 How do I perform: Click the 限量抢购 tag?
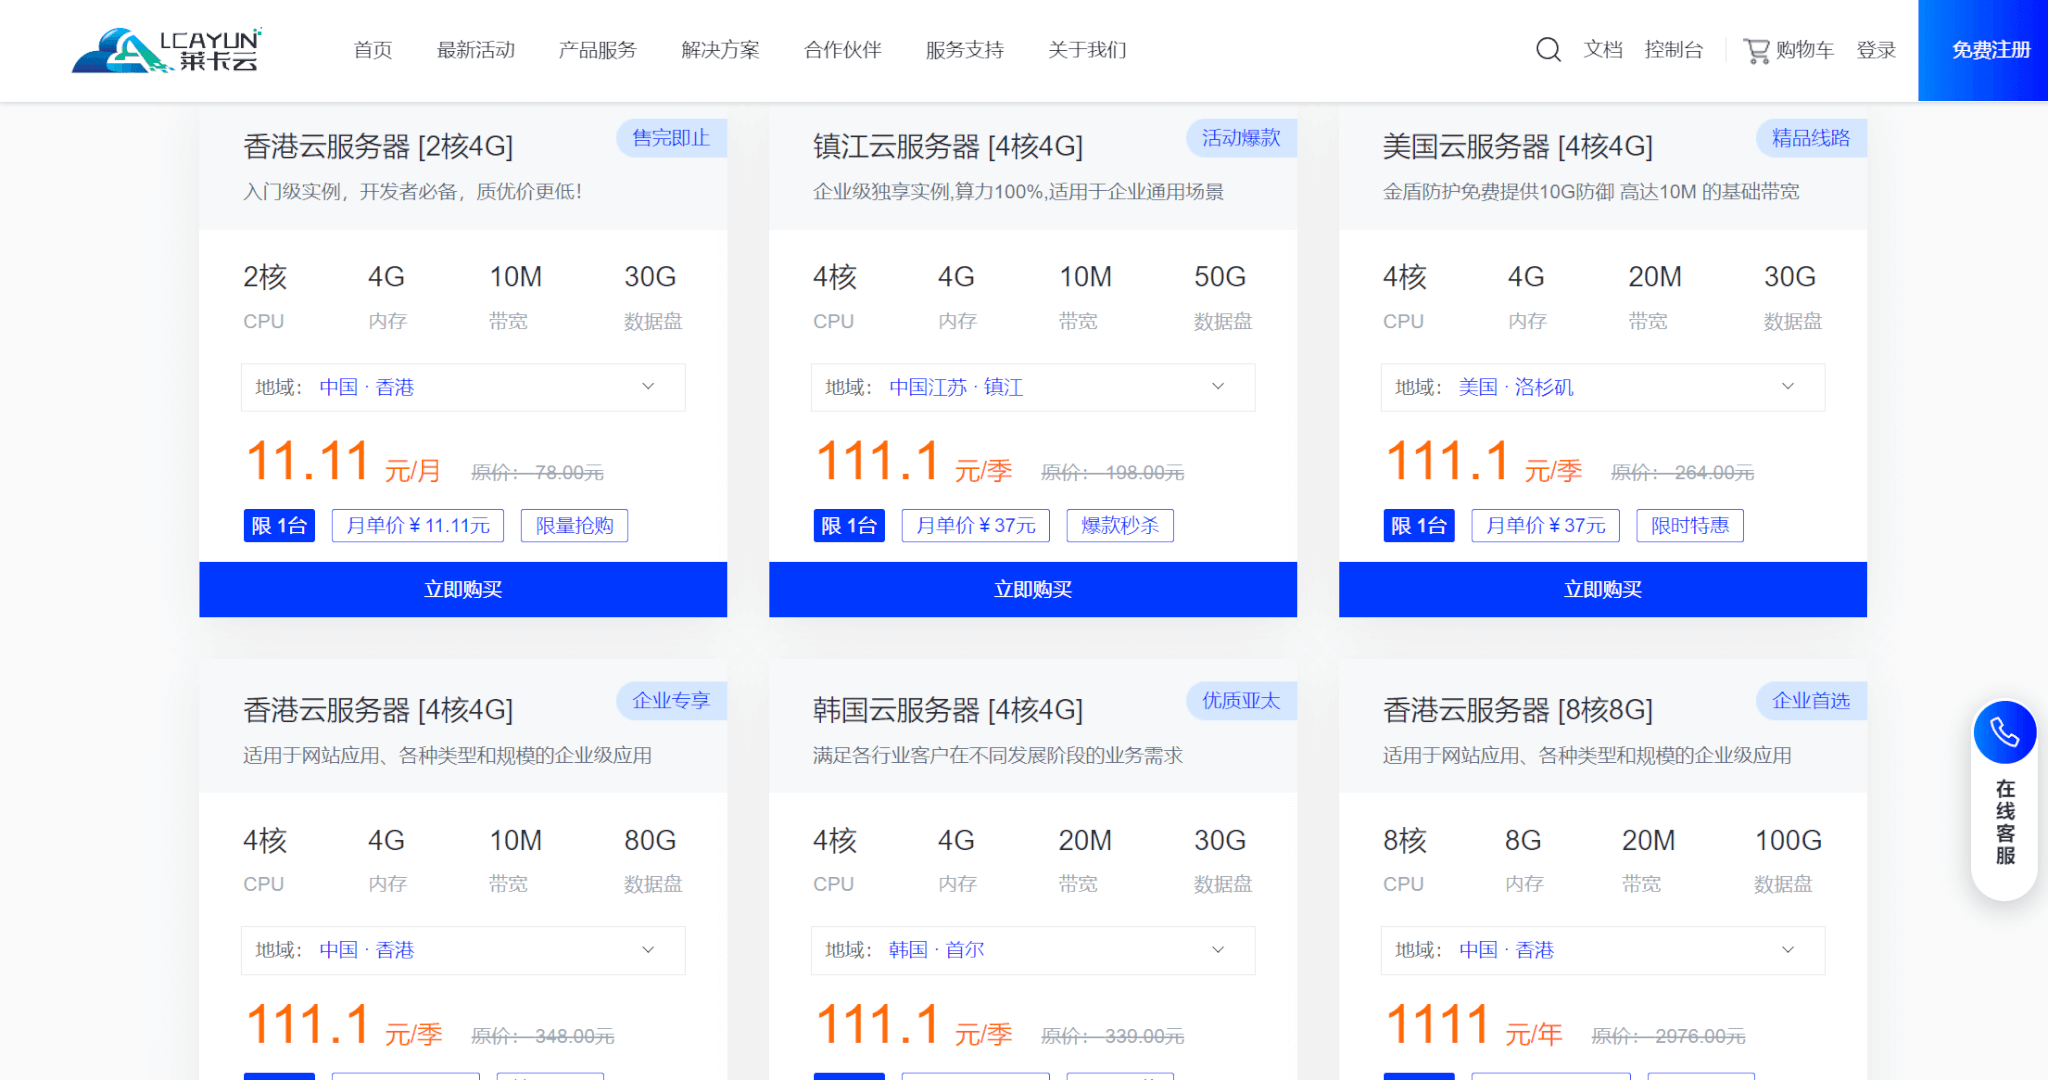point(574,525)
